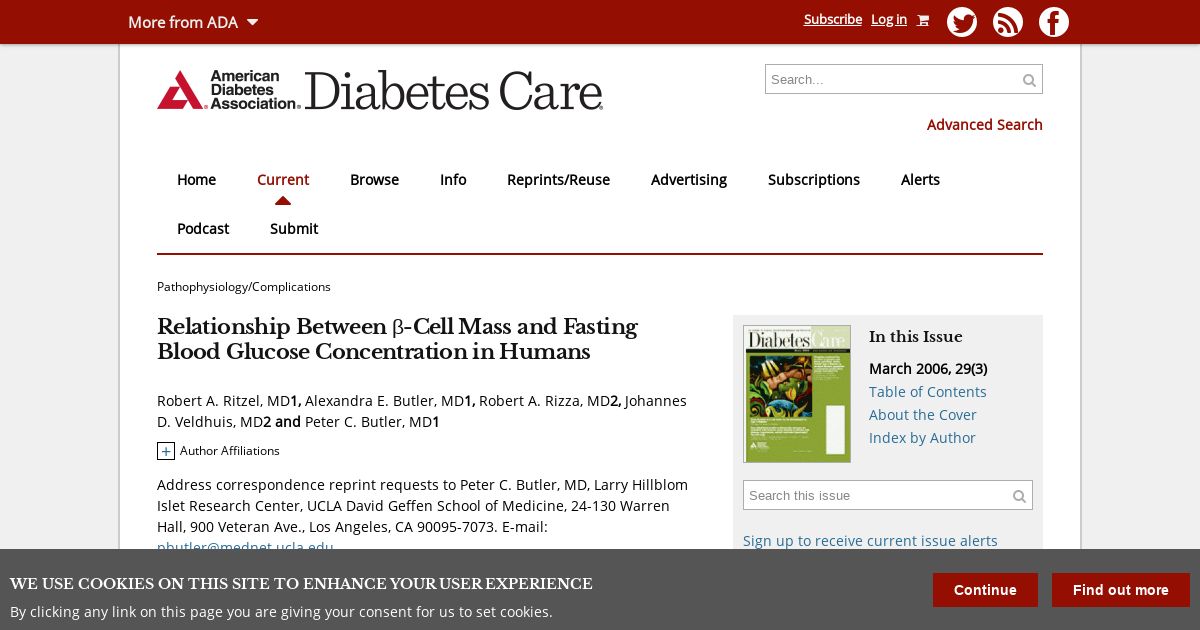1200x630 pixels.
Task: Open the Twitter icon link
Action: point(961,22)
